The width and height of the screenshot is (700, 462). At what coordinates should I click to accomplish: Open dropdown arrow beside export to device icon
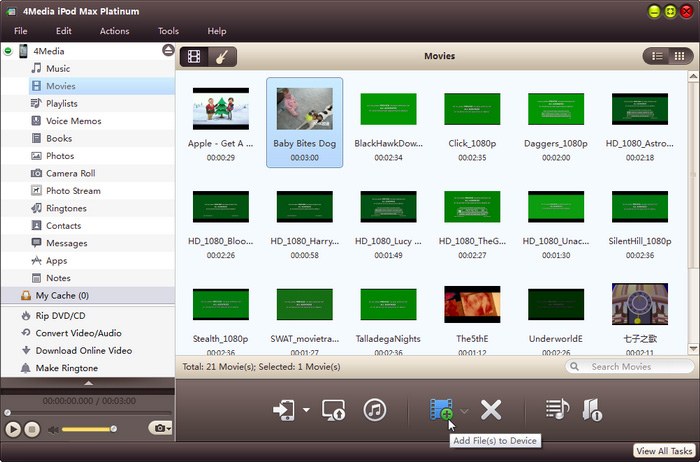pos(306,410)
